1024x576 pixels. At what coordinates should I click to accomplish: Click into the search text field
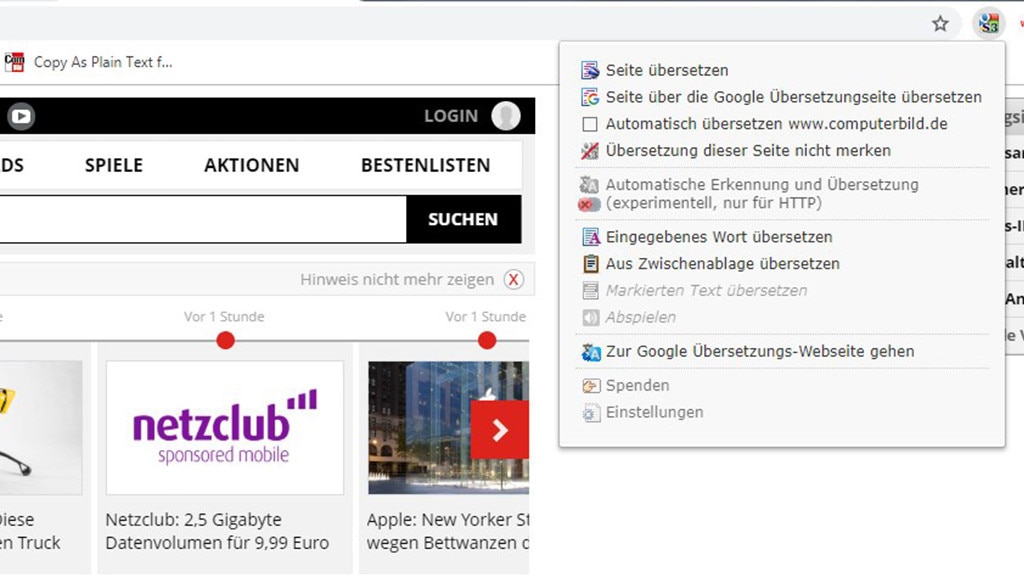[200, 219]
